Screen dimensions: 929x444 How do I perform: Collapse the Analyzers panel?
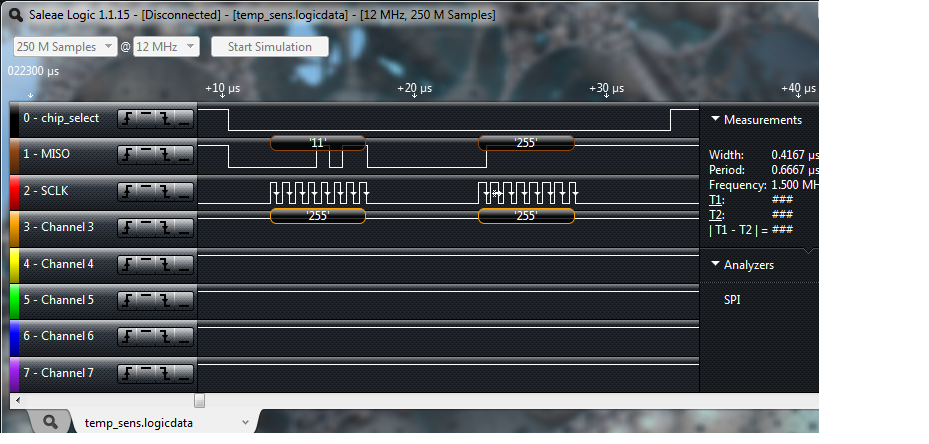(715, 264)
